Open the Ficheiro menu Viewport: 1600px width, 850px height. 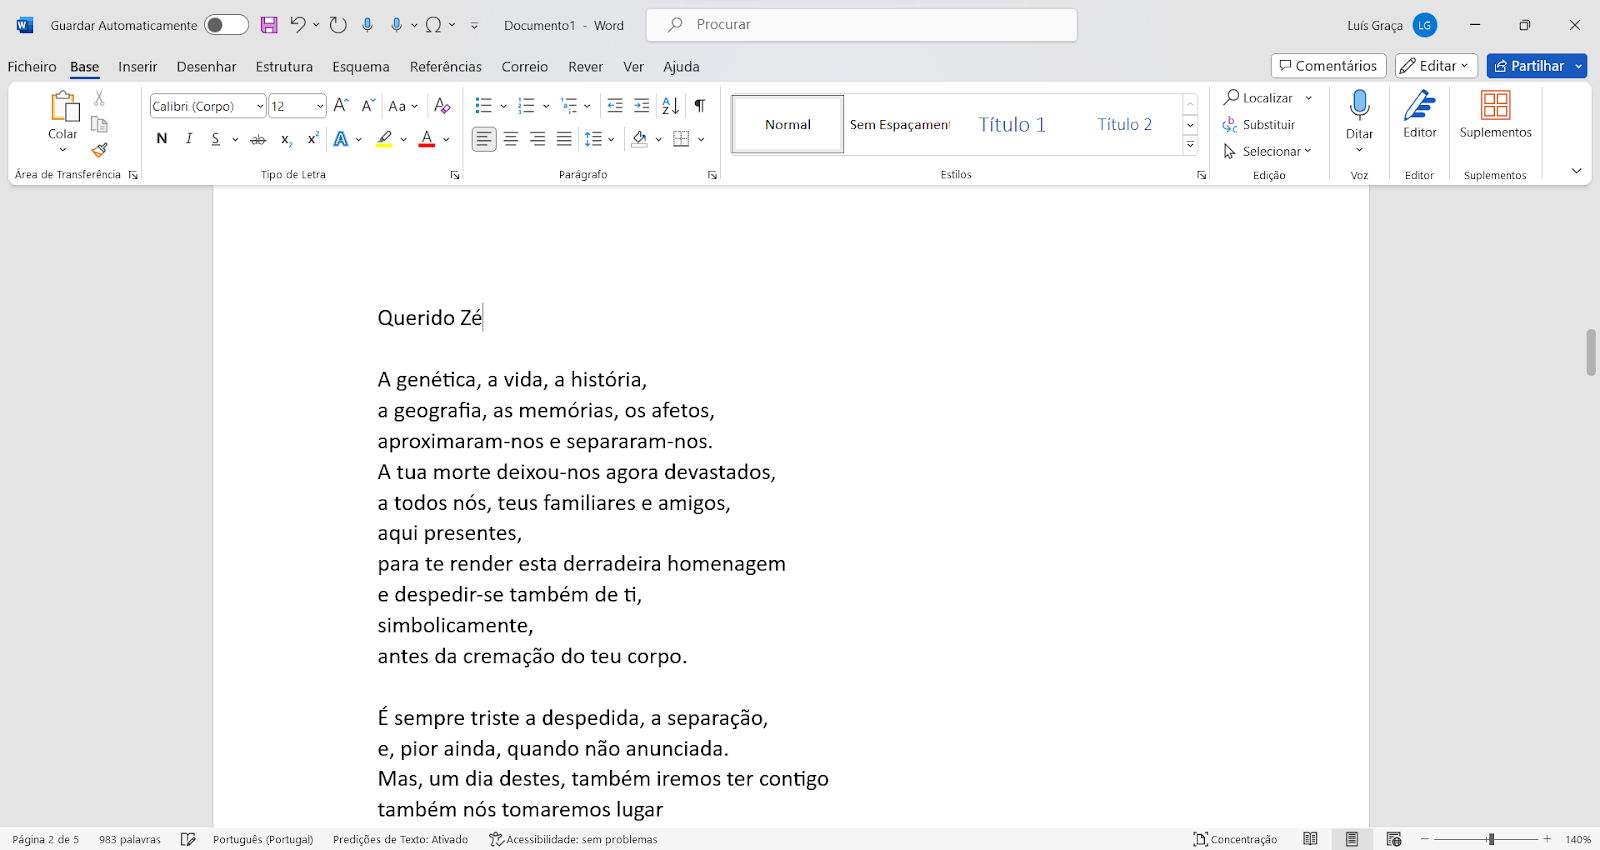pyautogui.click(x=32, y=67)
